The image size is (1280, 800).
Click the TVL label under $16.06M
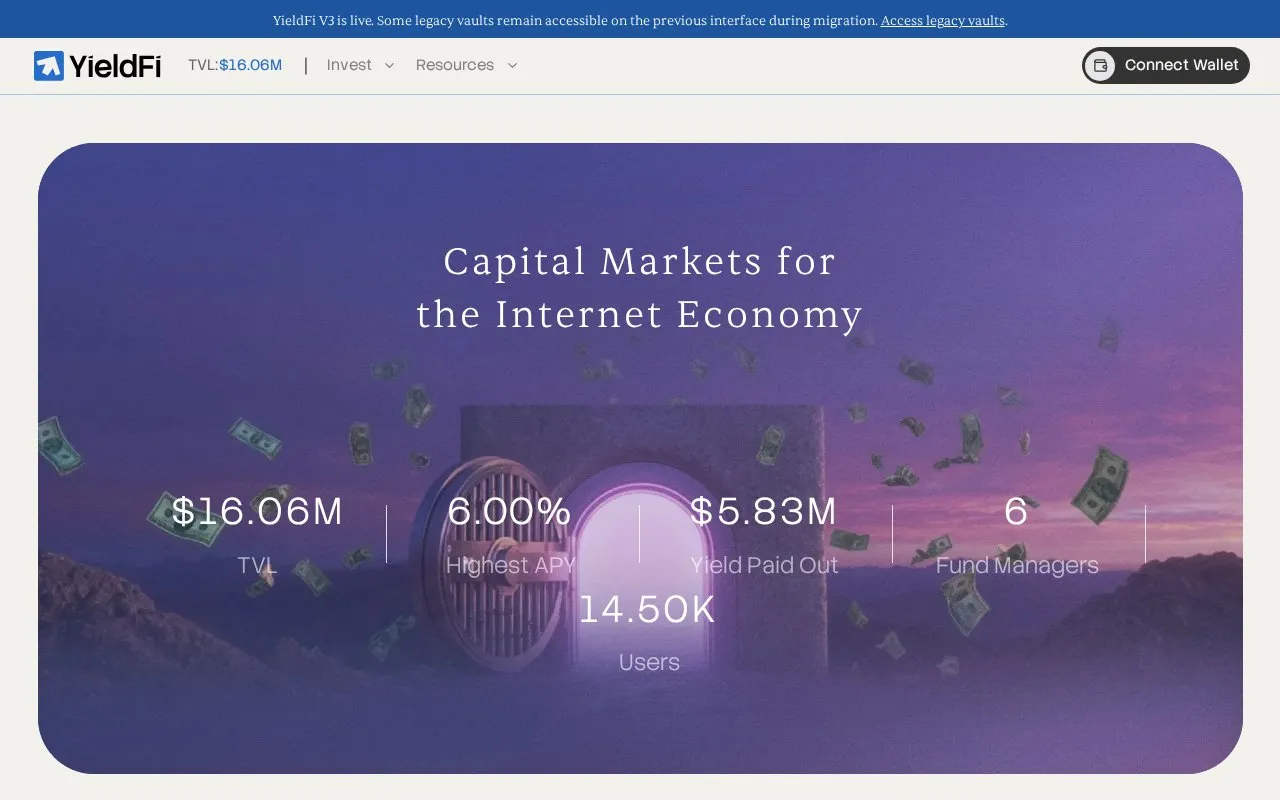pos(257,565)
